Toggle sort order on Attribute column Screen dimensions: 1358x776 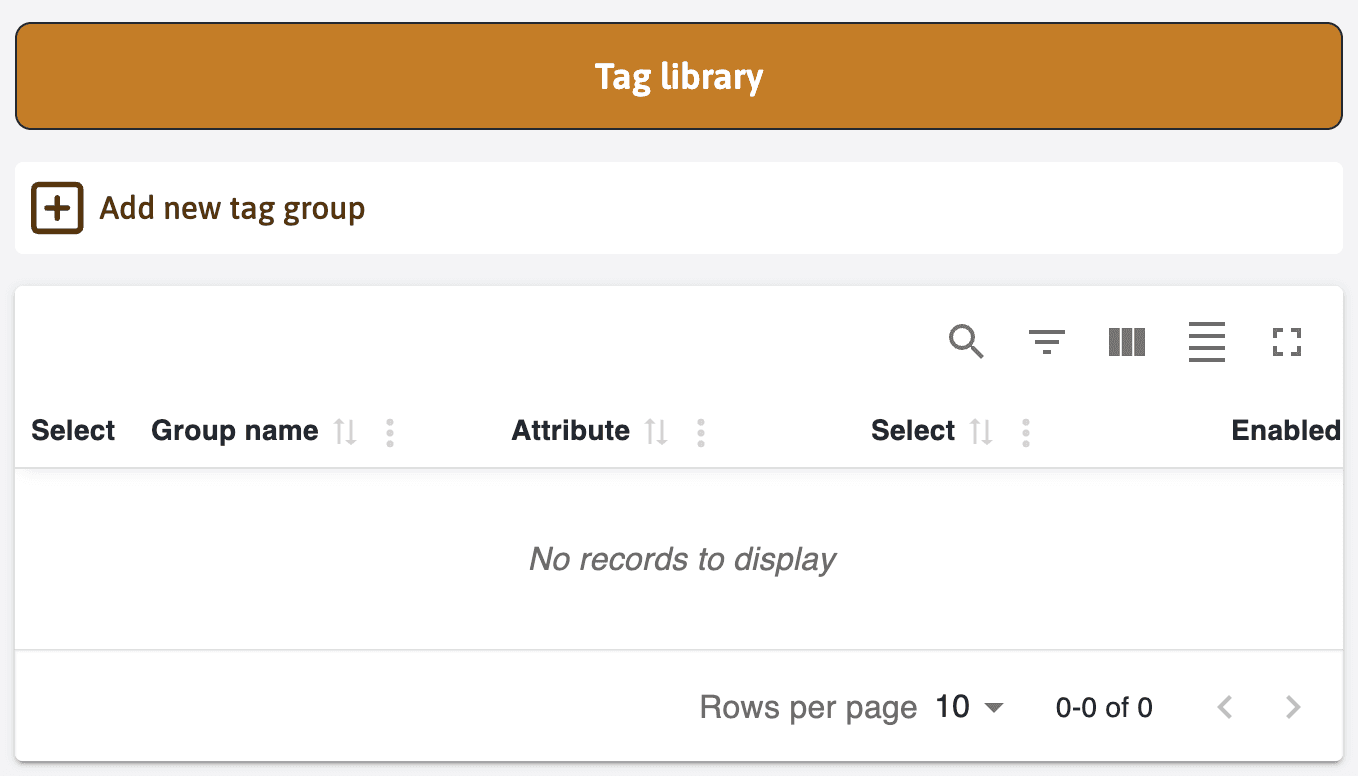[x=658, y=432]
